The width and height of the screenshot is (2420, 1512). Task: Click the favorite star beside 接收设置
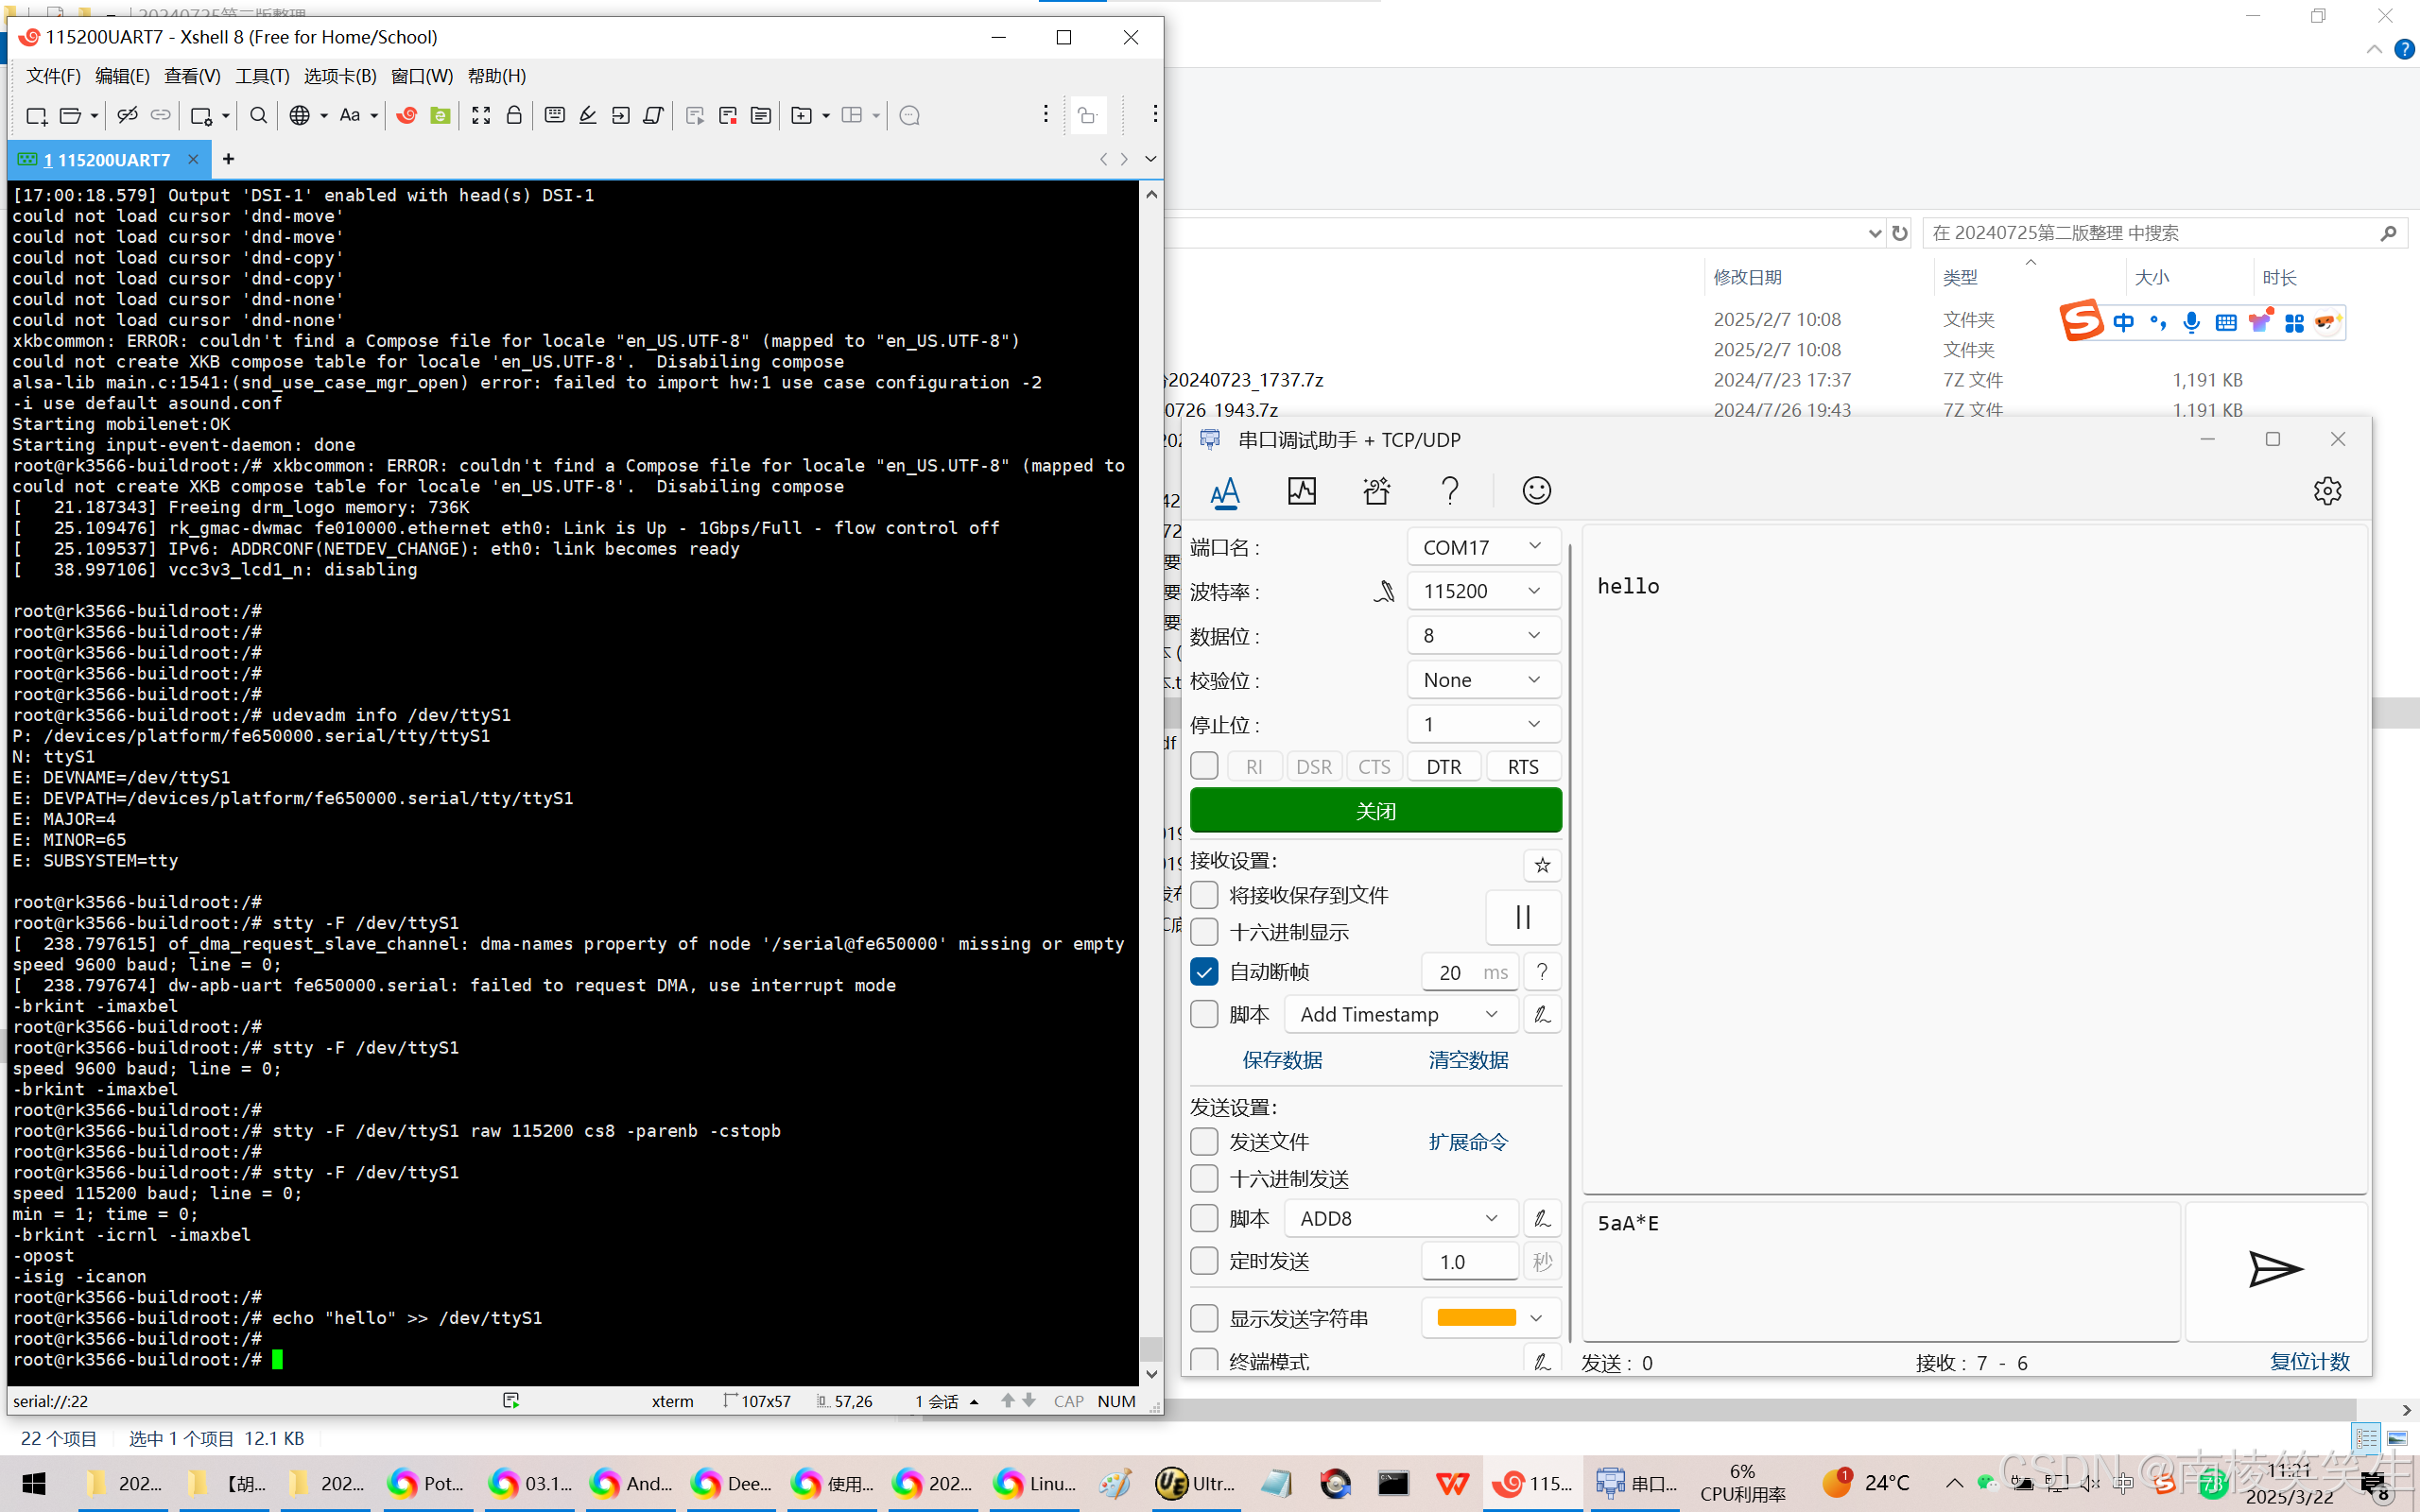[1542, 865]
